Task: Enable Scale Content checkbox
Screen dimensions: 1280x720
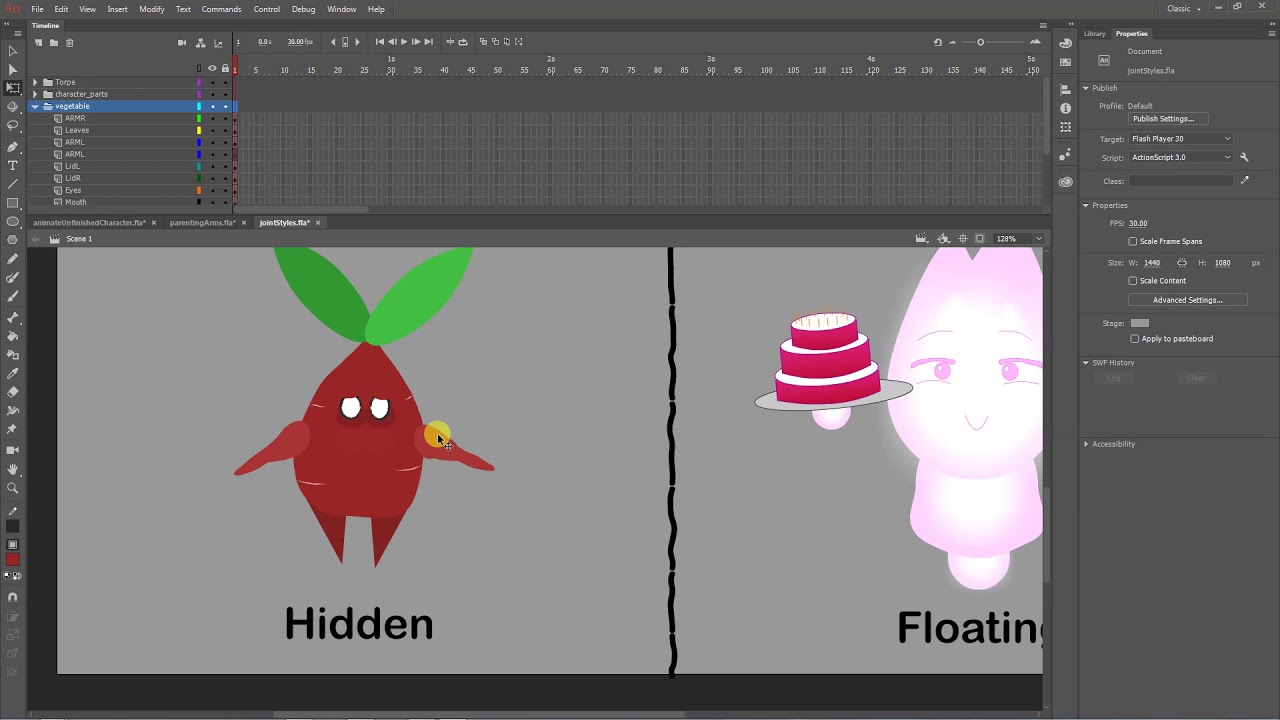Action: [x=1133, y=281]
